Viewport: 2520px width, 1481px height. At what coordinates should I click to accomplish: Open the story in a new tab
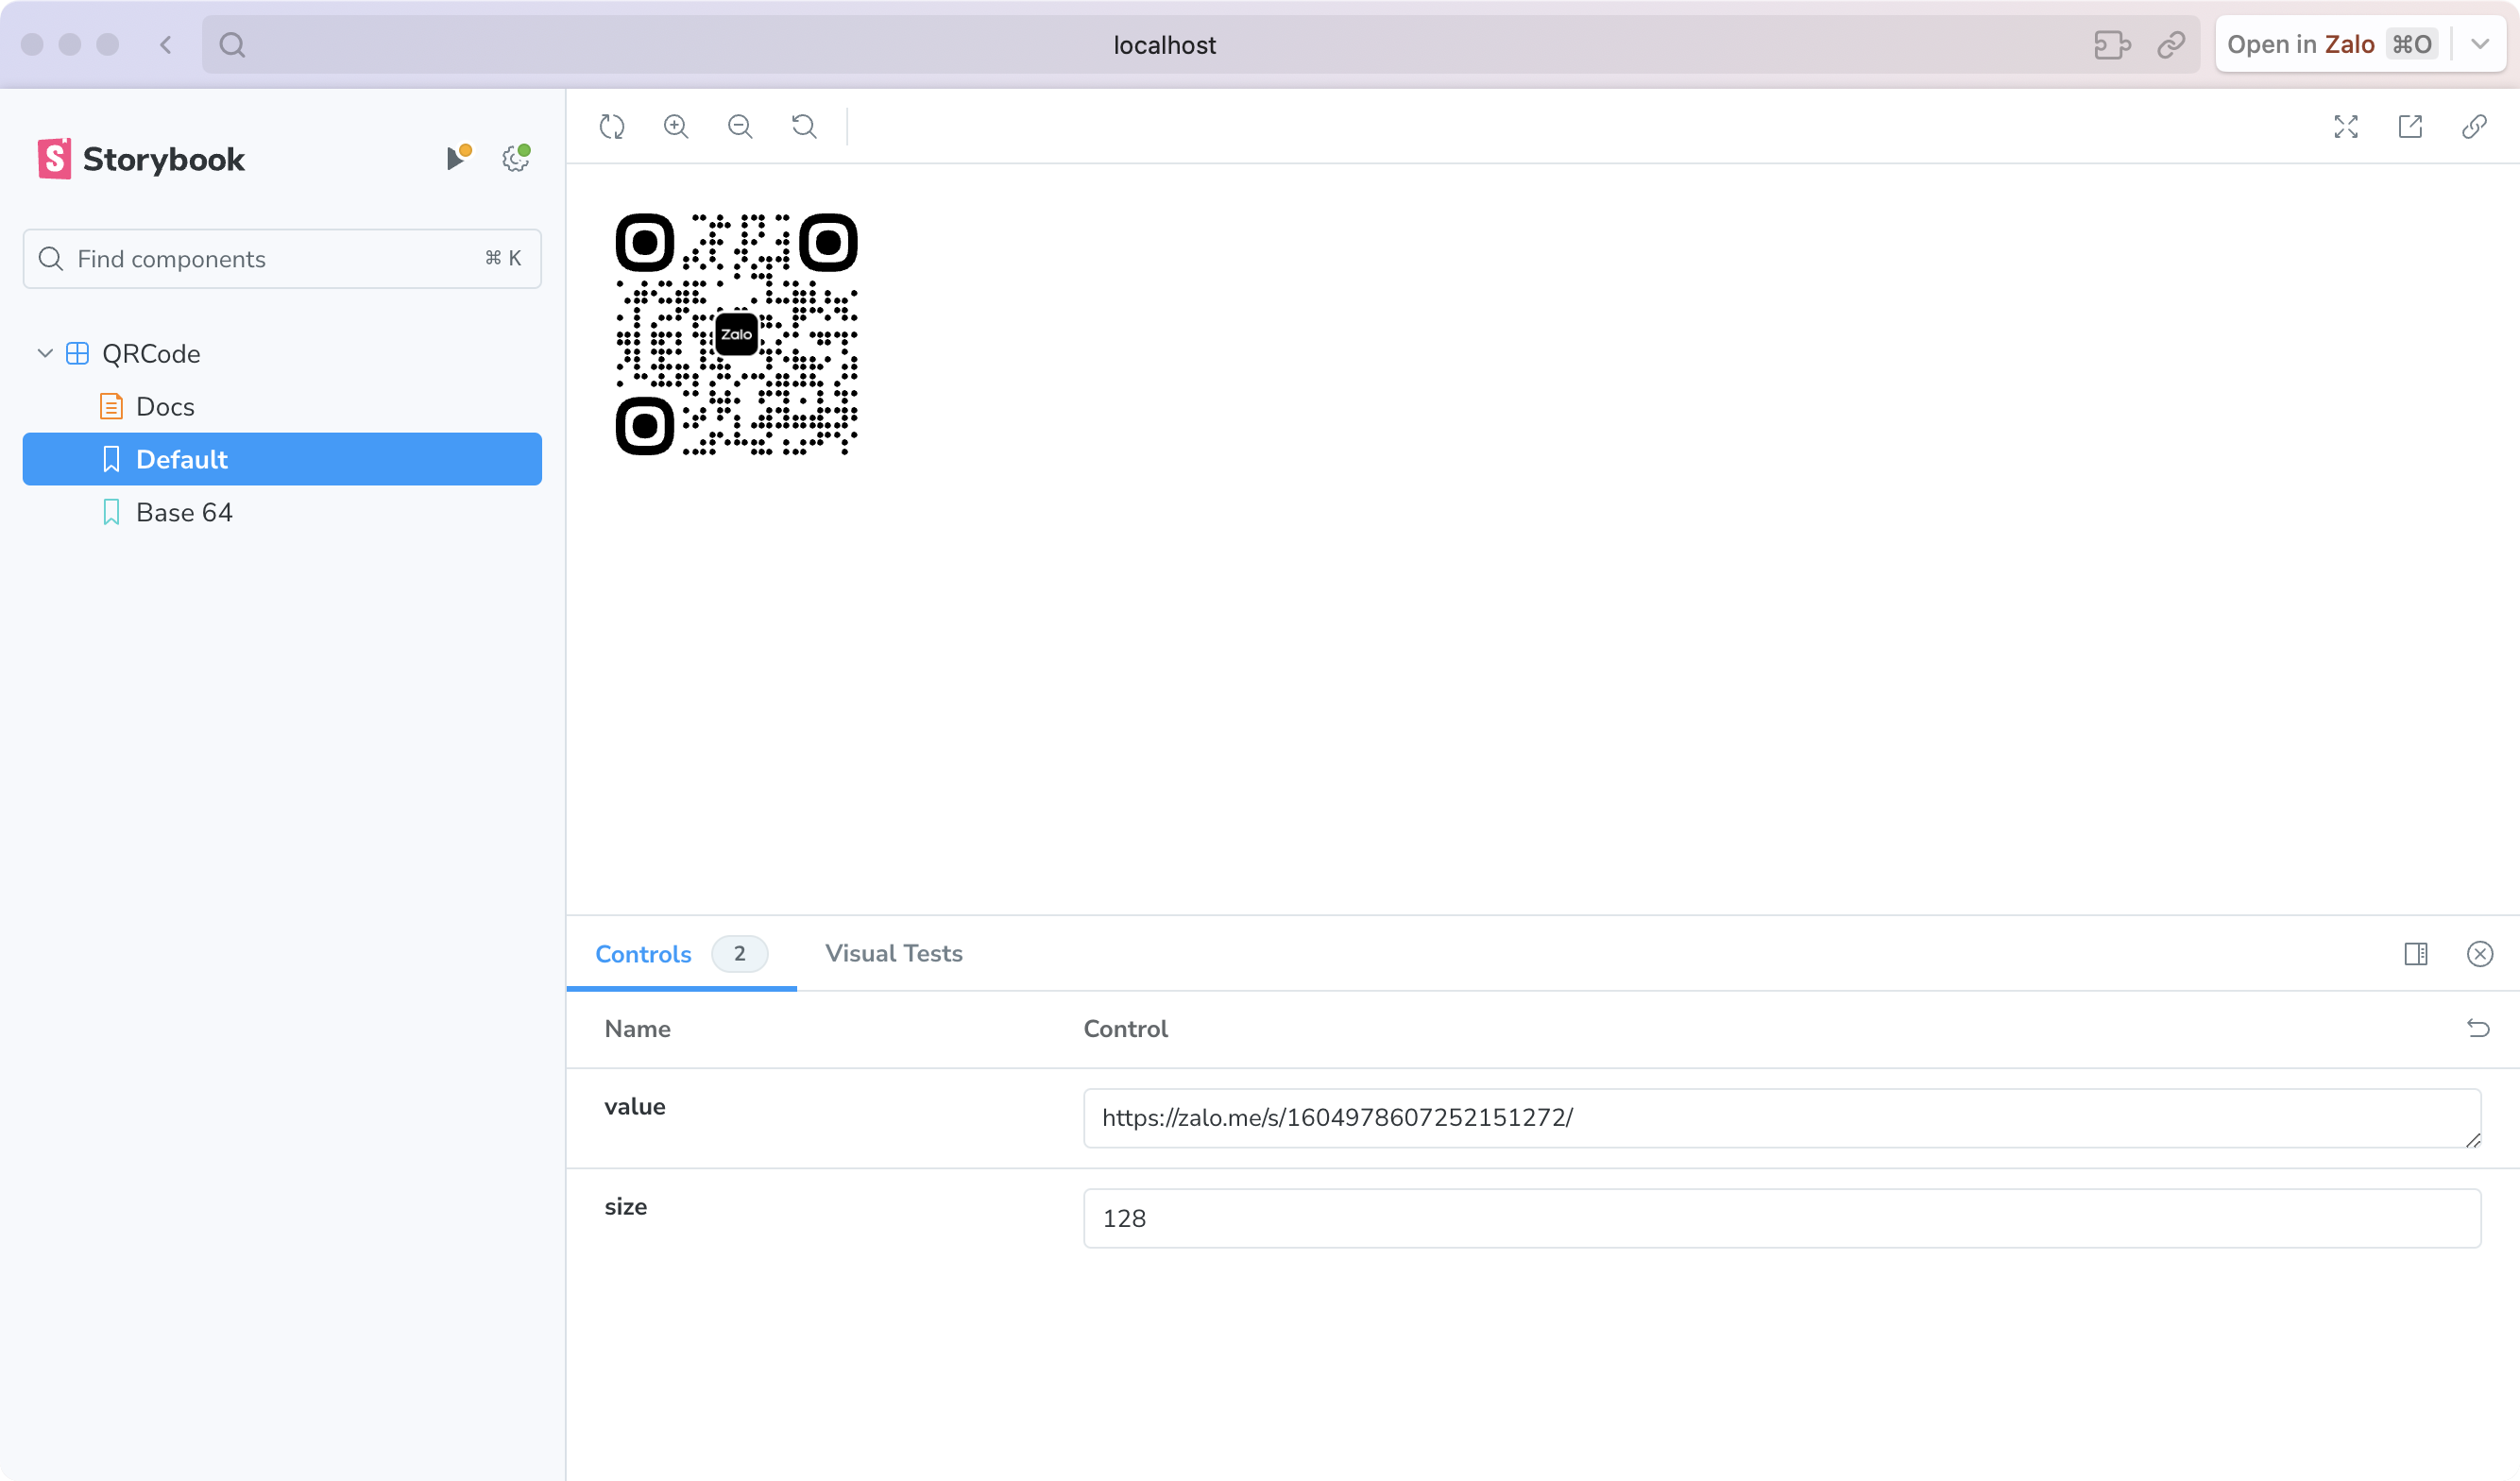(x=2410, y=127)
